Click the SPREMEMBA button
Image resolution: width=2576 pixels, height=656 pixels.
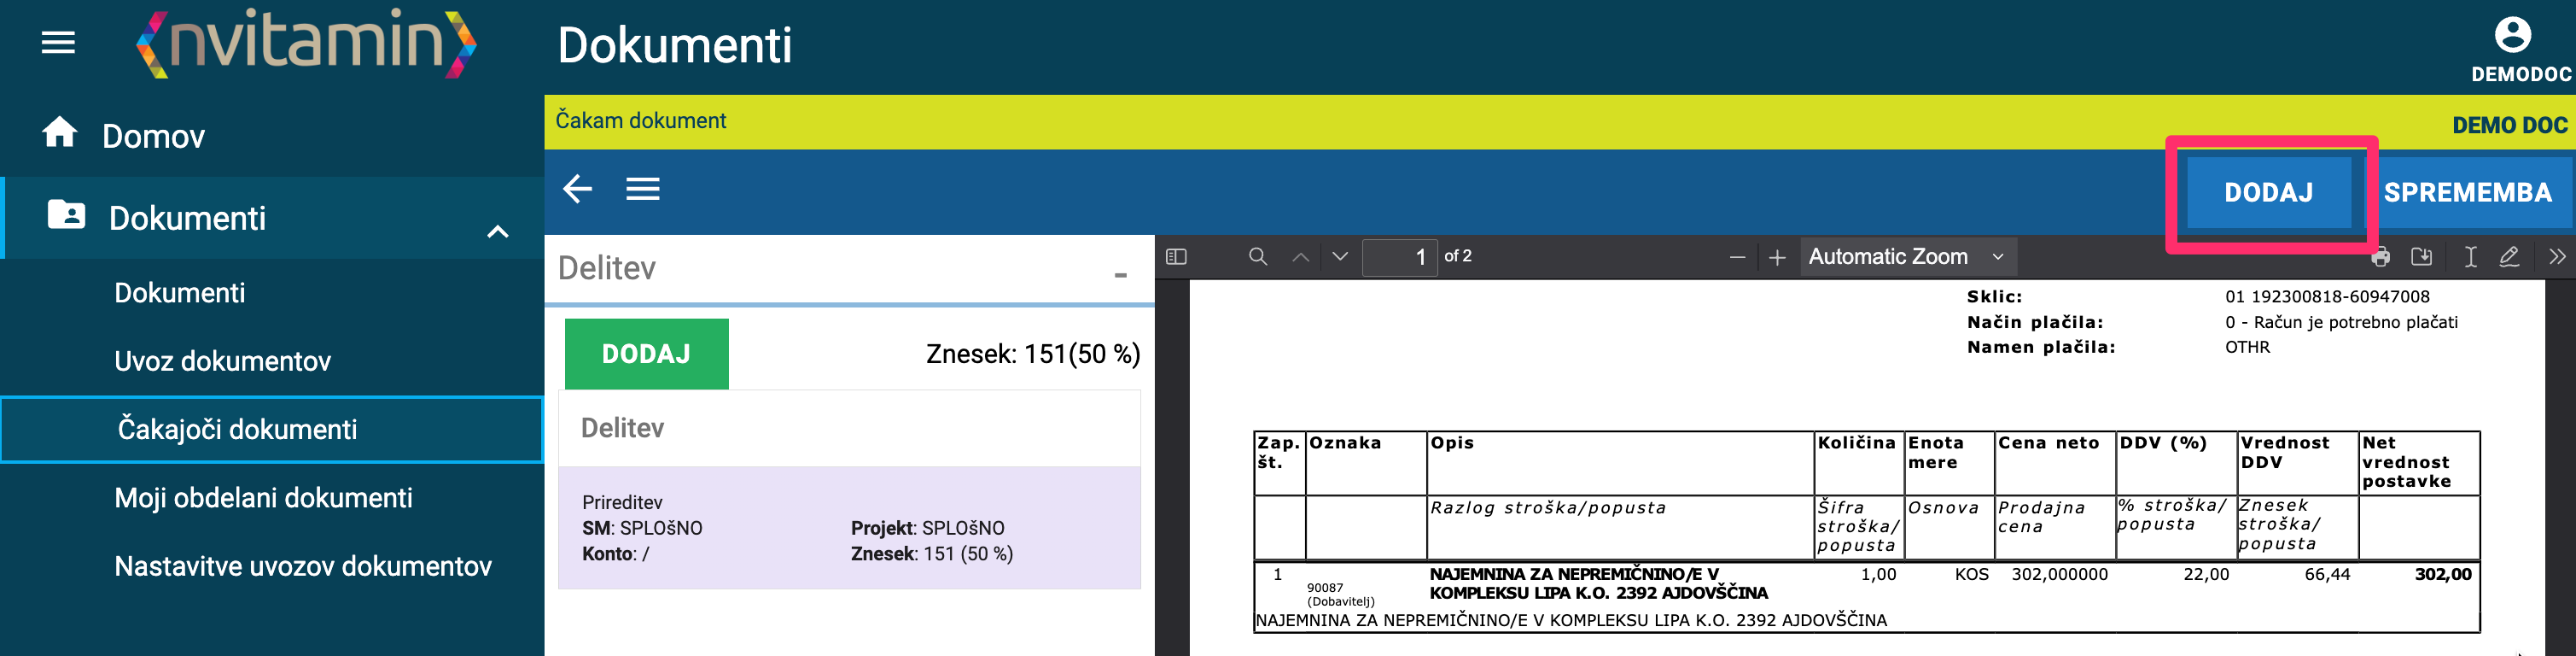click(x=2467, y=193)
